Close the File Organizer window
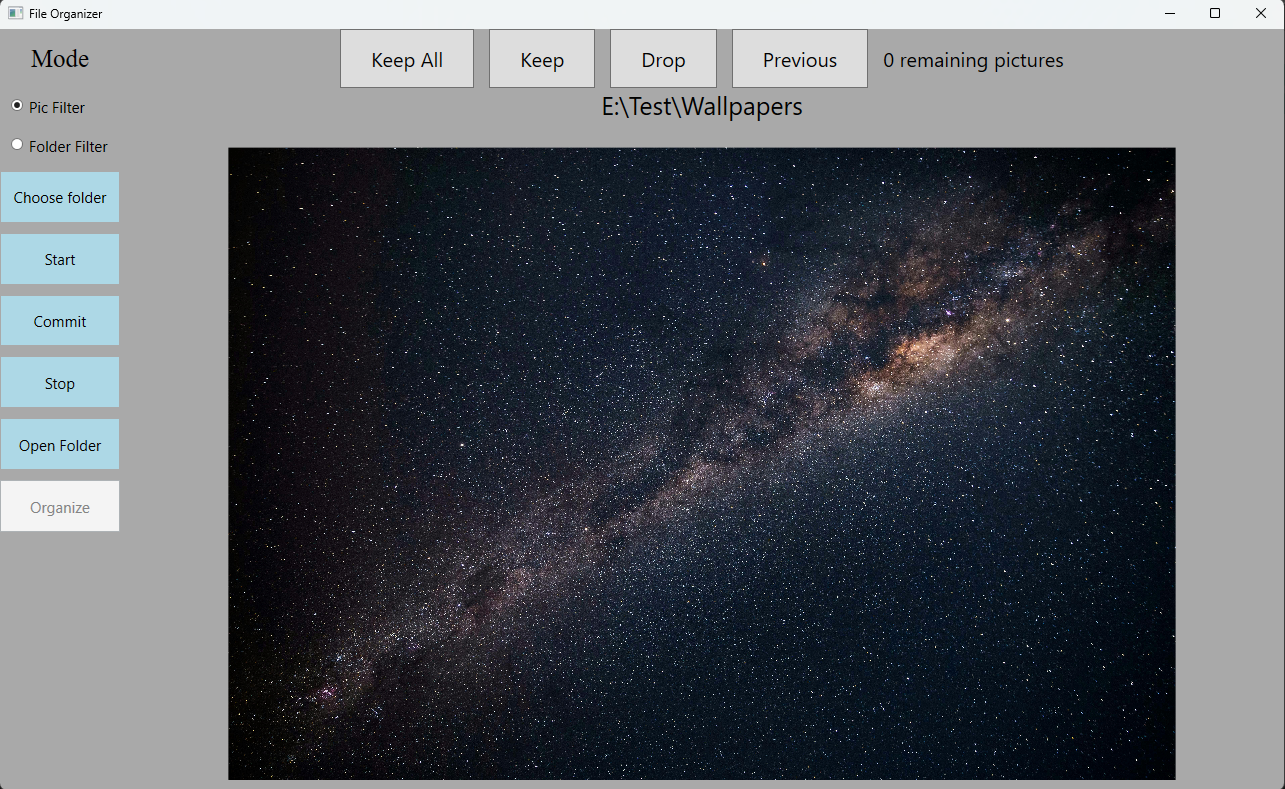The height and width of the screenshot is (789, 1285). pyautogui.click(x=1261, y=14)
